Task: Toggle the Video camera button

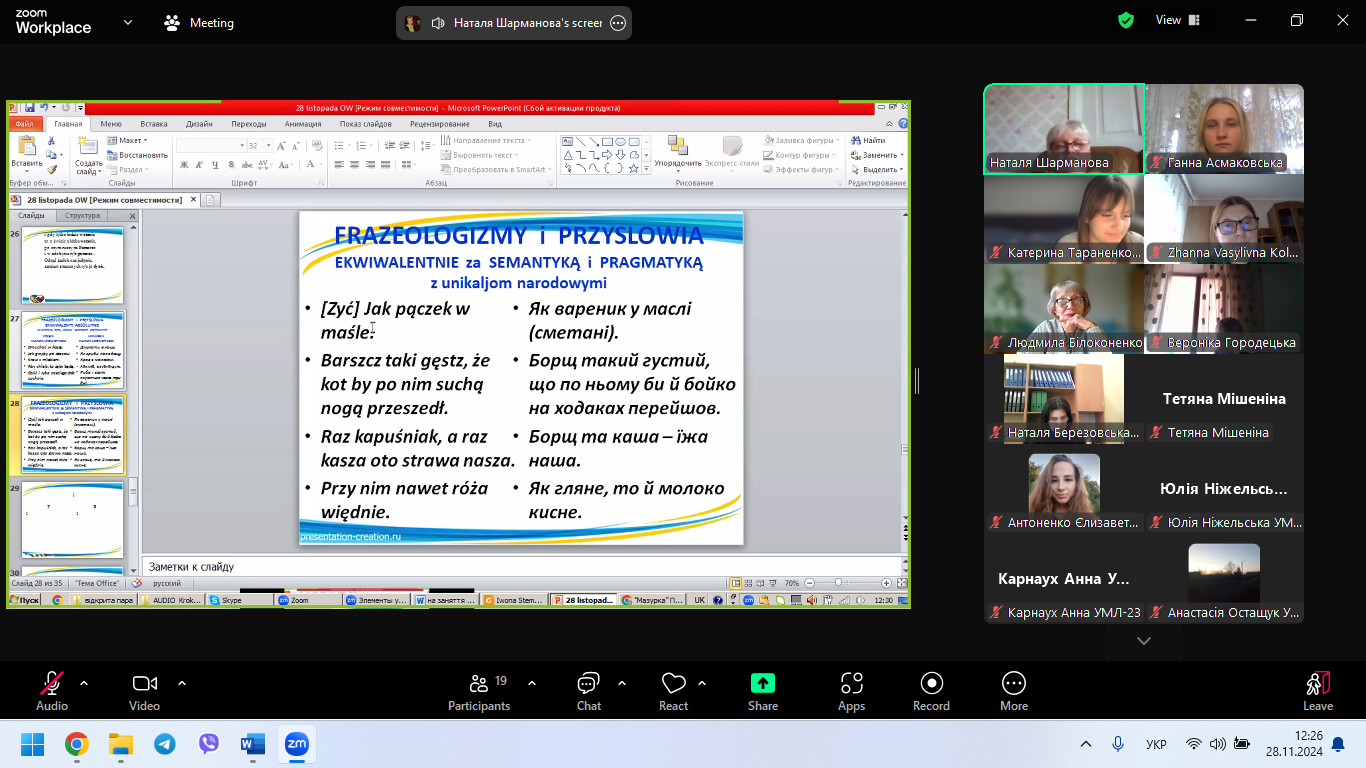Action: click(145, 691)
